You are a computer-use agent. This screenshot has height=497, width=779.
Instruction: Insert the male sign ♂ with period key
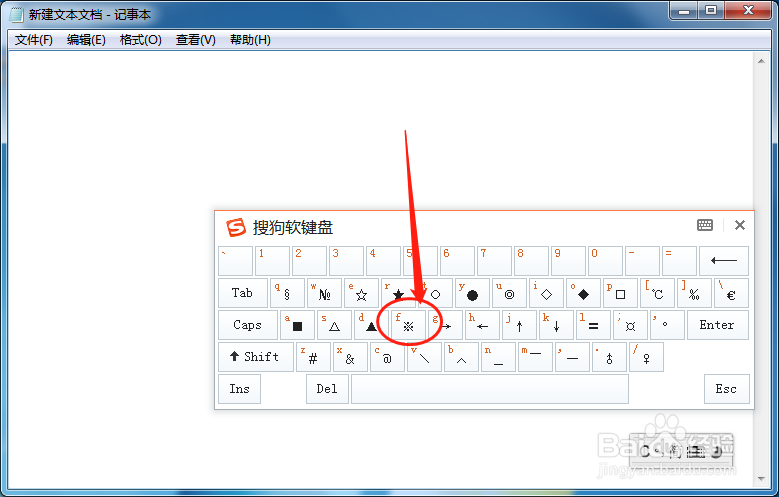pyautogui.click(x=609, y=357)
